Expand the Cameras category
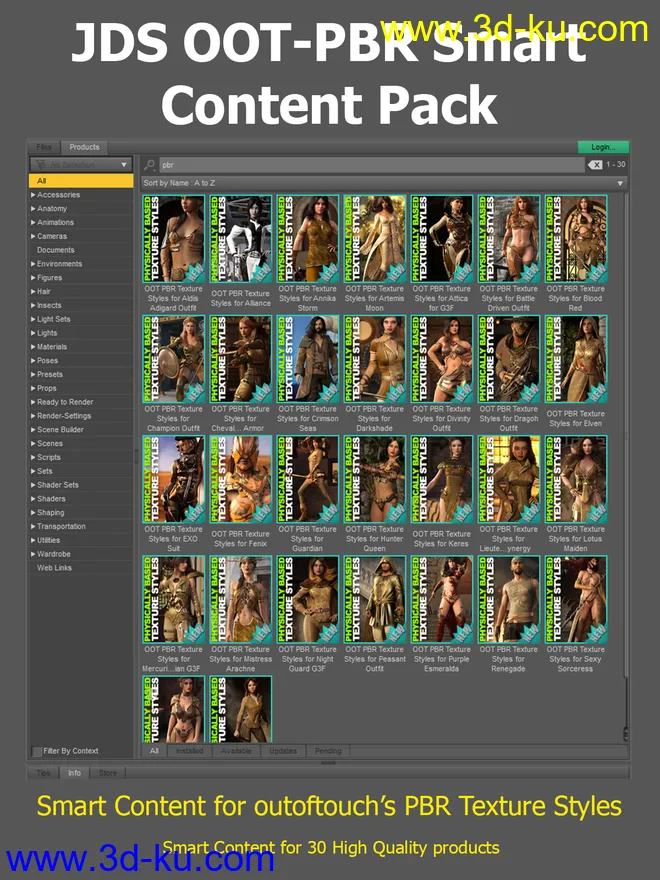Image resolution: width=660 pixels, height=880 pixels. (33, 236)
